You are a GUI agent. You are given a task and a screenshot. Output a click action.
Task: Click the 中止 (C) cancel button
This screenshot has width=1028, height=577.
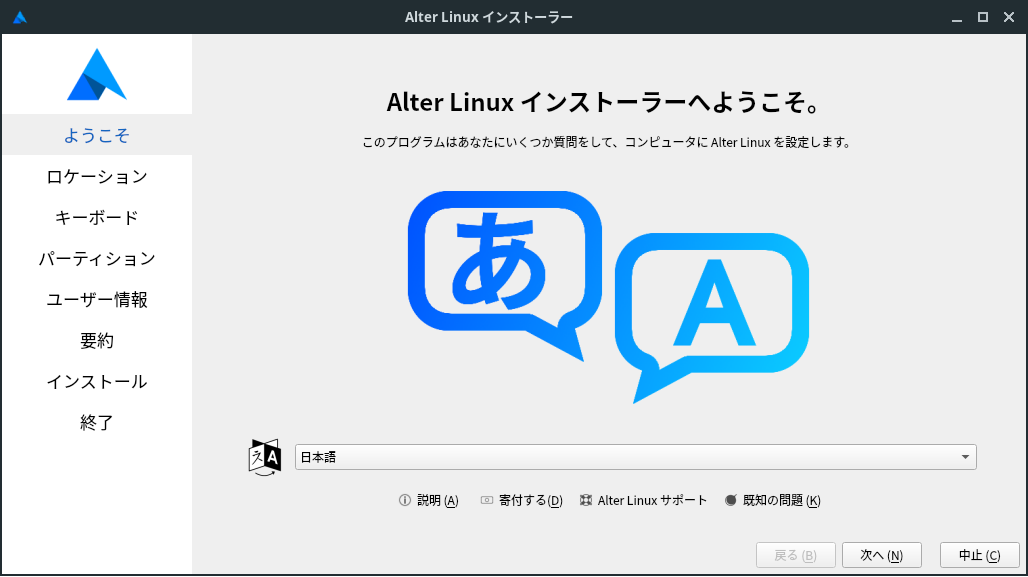[979, 555]
